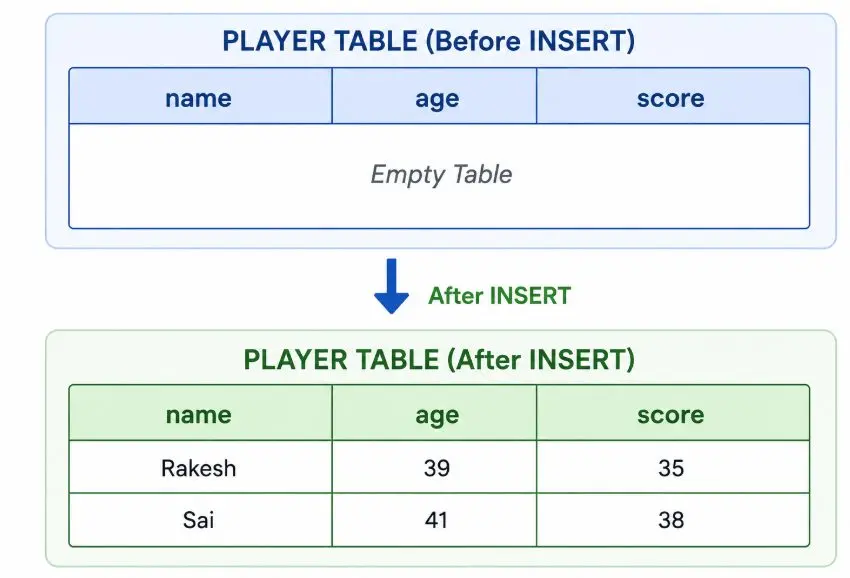Click 'PLAYER TABLE (Before INSERT)' title
This screenshot has height=578, width=850.
(428, 41)
